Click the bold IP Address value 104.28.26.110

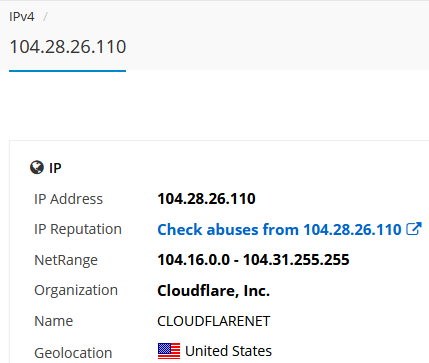(206, 199)
